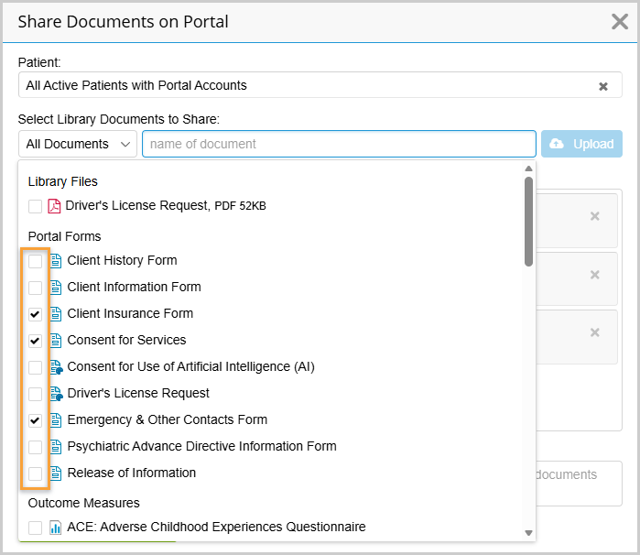The image size is (640, 555).
Task: Check the Client History Form checkbox
Action: point(35,261)
